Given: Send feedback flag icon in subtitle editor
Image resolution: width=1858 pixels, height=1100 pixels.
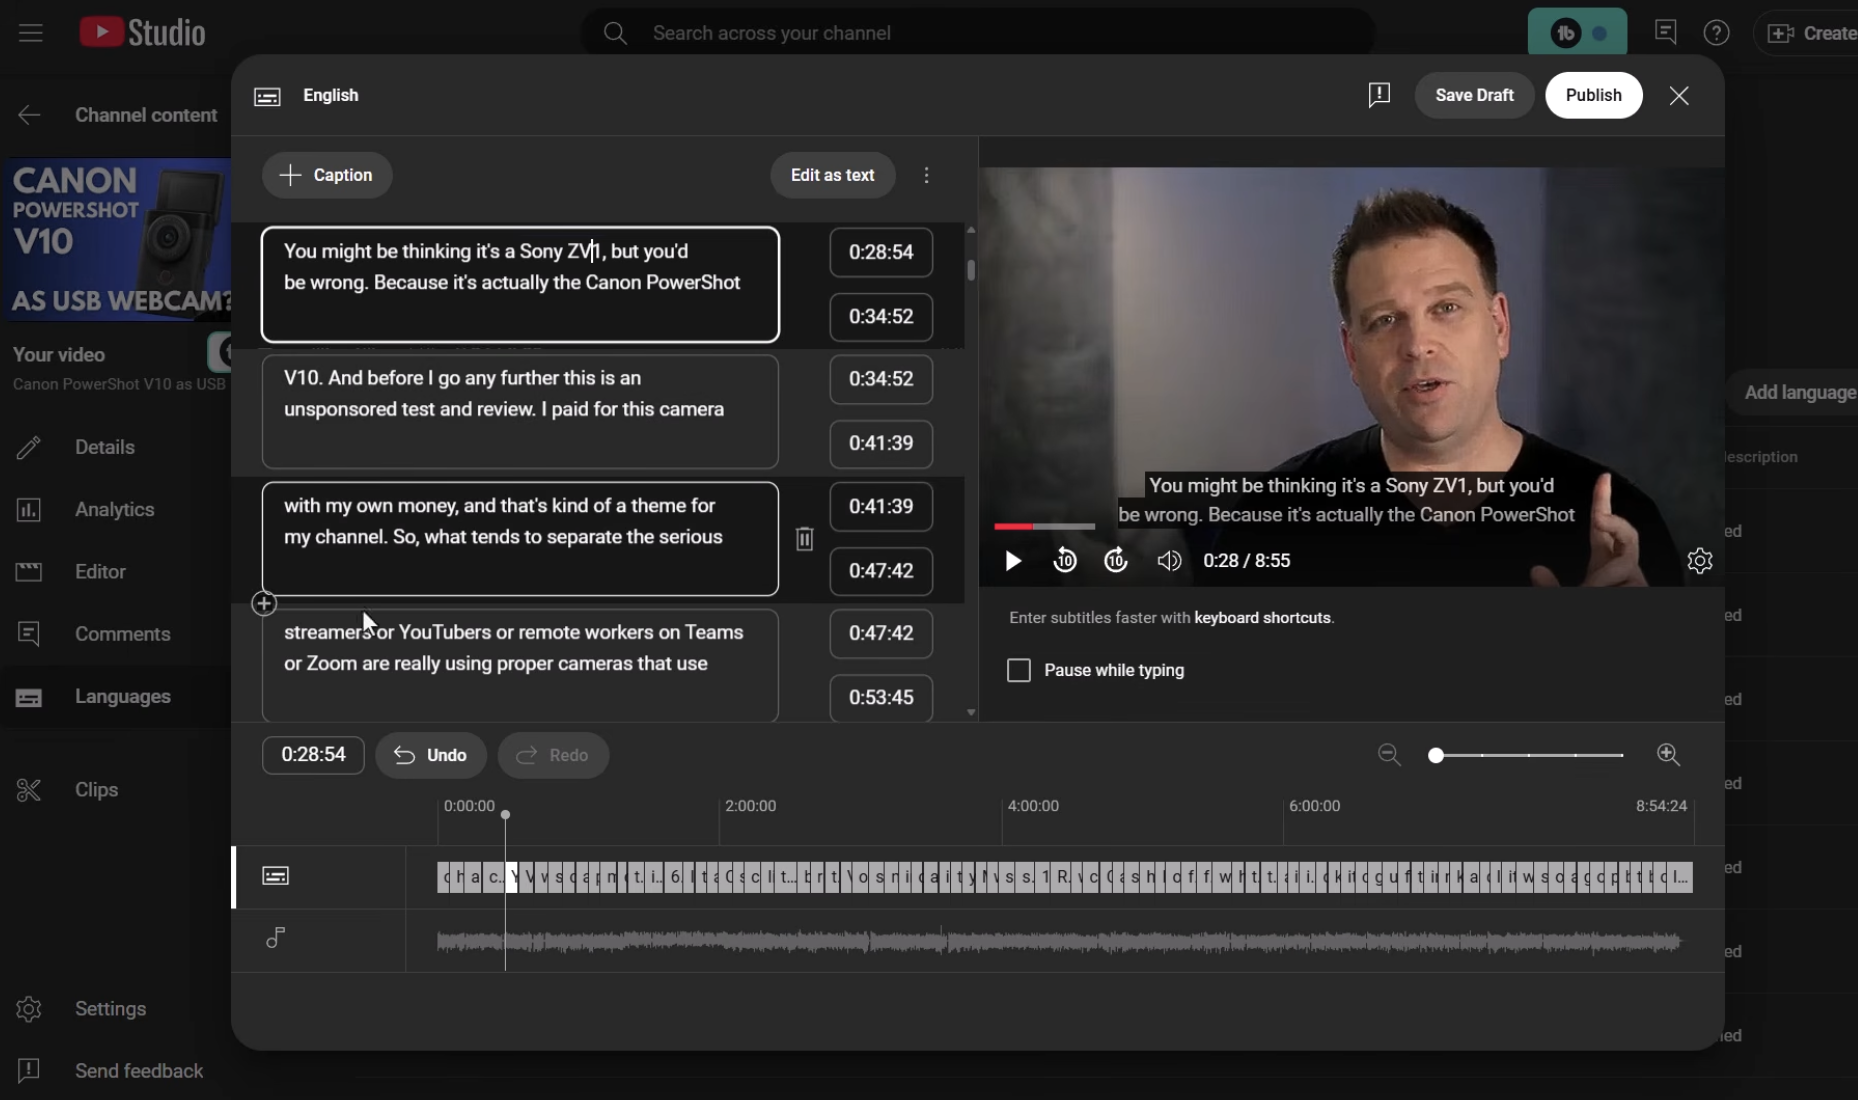Looking at the screenshot, I should tap(1379, 95).
